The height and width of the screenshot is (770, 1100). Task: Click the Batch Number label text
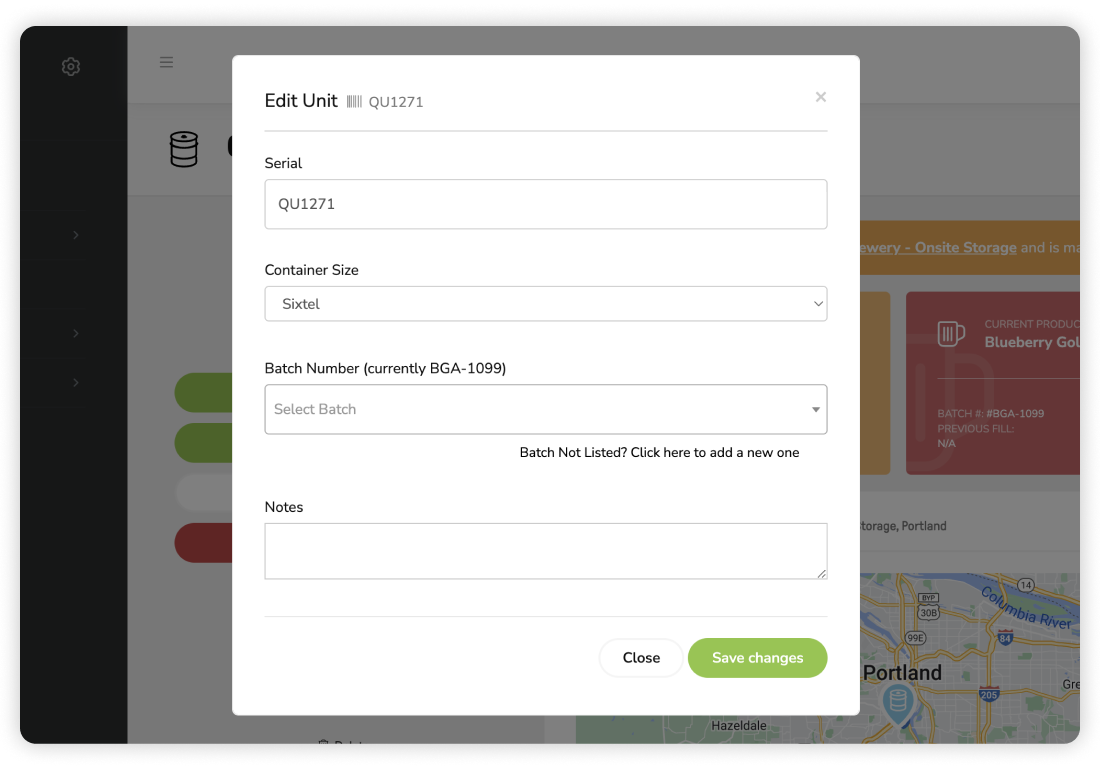coord(385,368)
